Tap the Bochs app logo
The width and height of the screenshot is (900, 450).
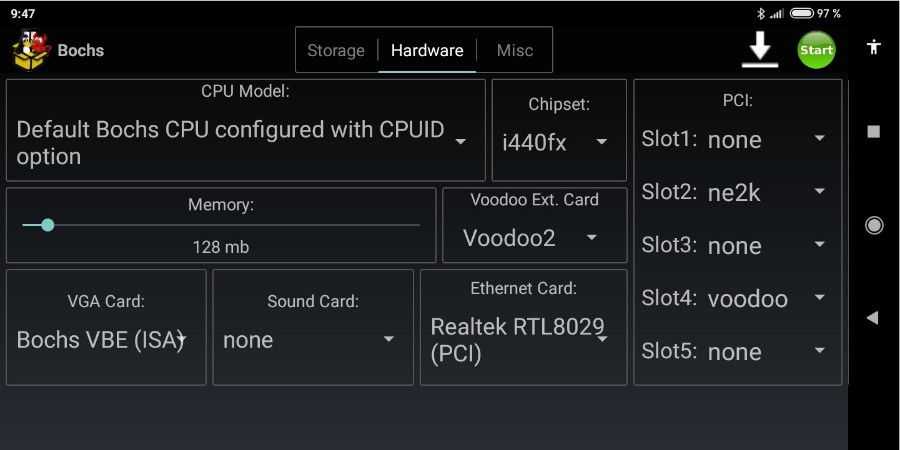pos(31,50)
